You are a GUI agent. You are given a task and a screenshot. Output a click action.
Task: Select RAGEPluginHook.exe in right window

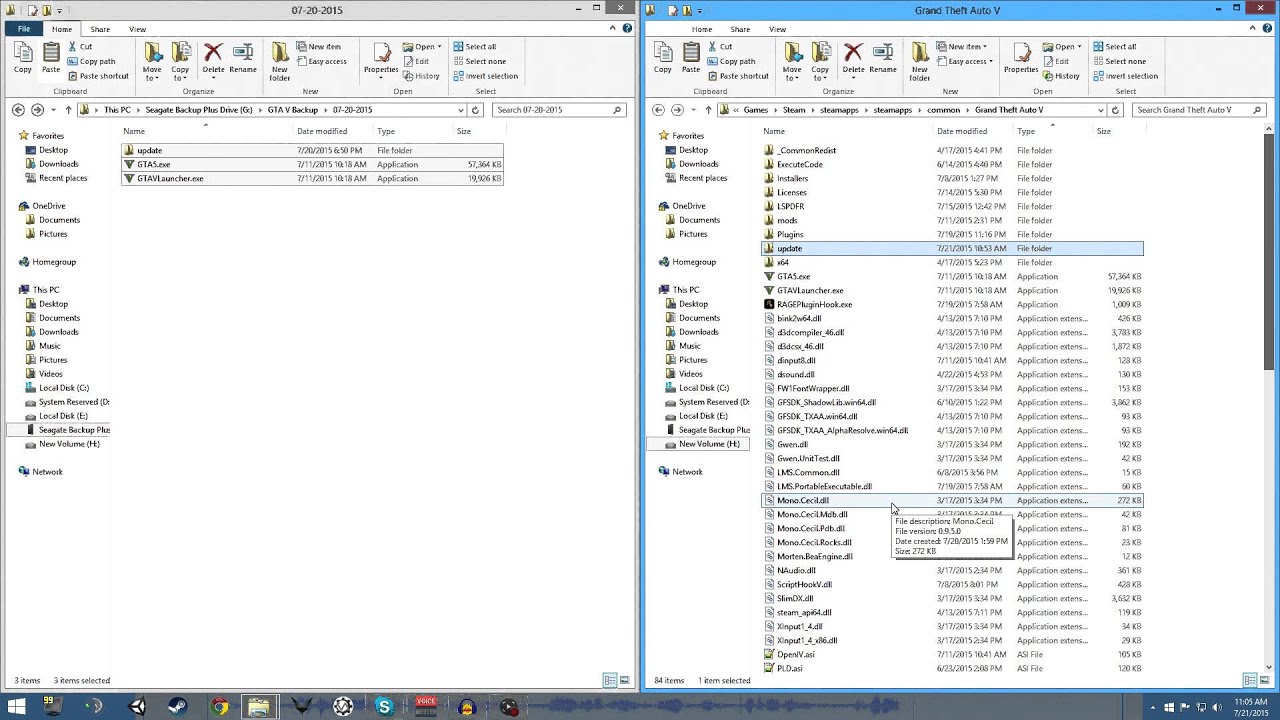click(952, 304)
